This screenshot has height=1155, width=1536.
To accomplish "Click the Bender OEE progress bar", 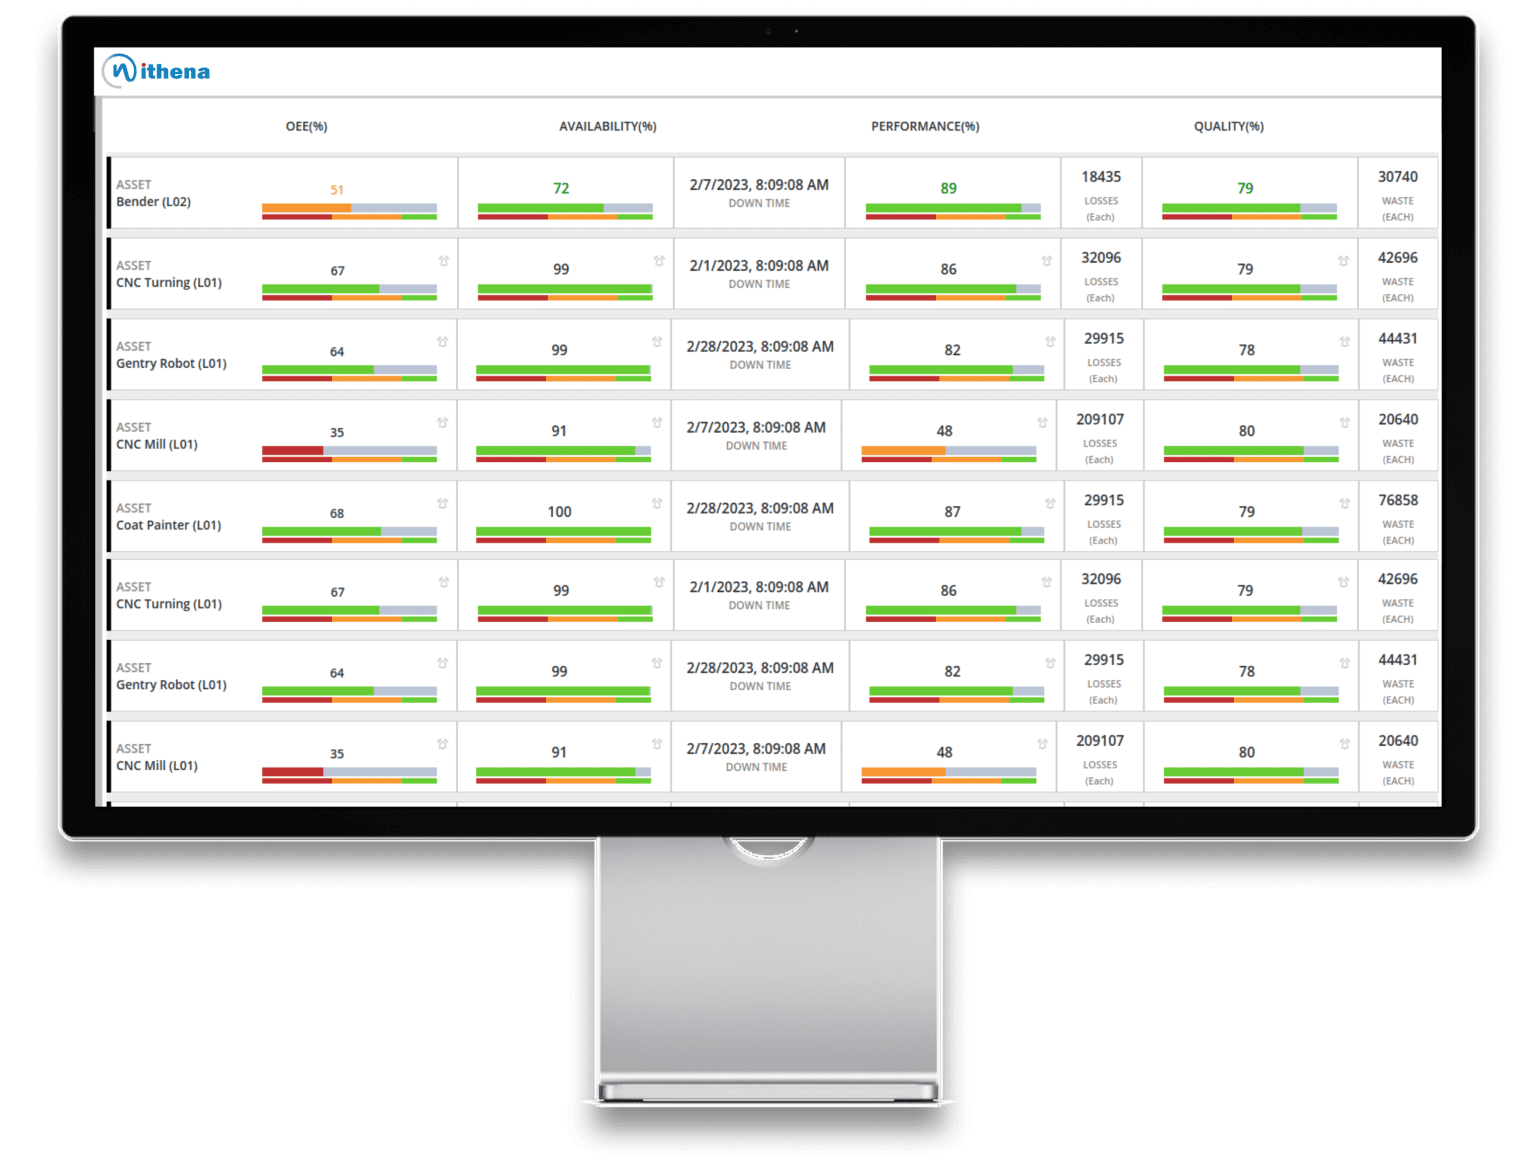I will 349,208.
